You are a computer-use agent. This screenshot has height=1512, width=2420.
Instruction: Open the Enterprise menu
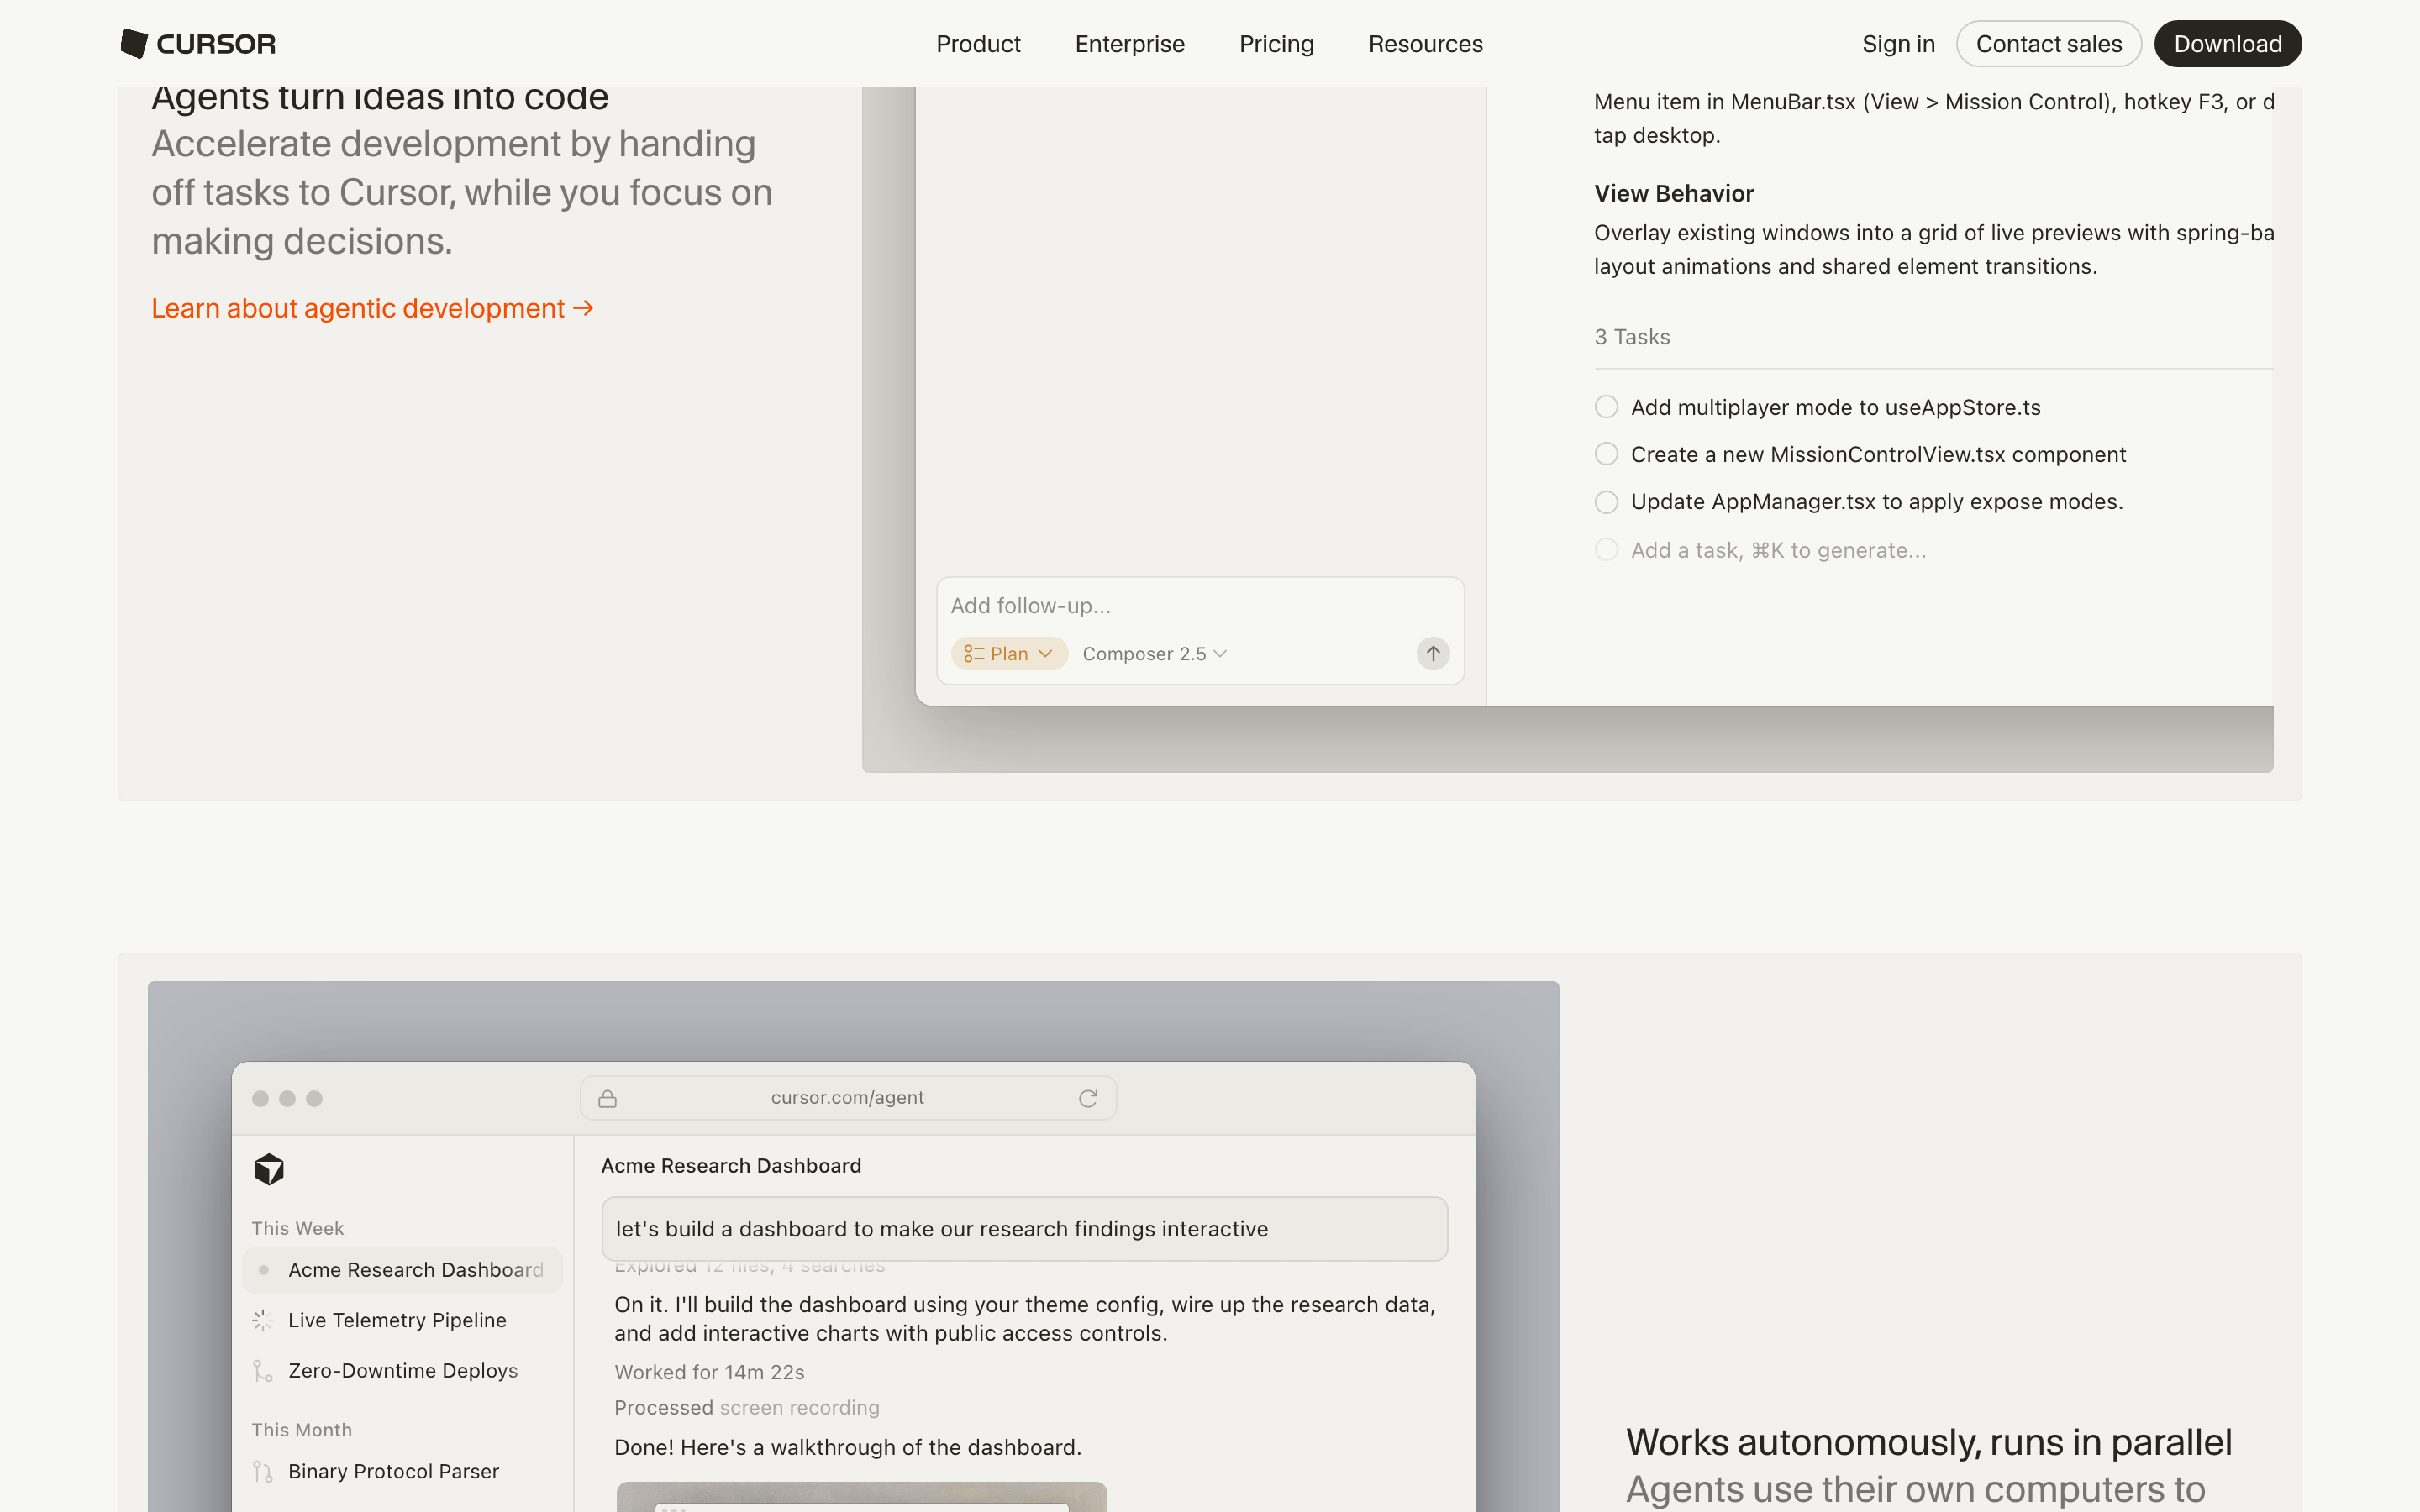[x=1129, y=44]
